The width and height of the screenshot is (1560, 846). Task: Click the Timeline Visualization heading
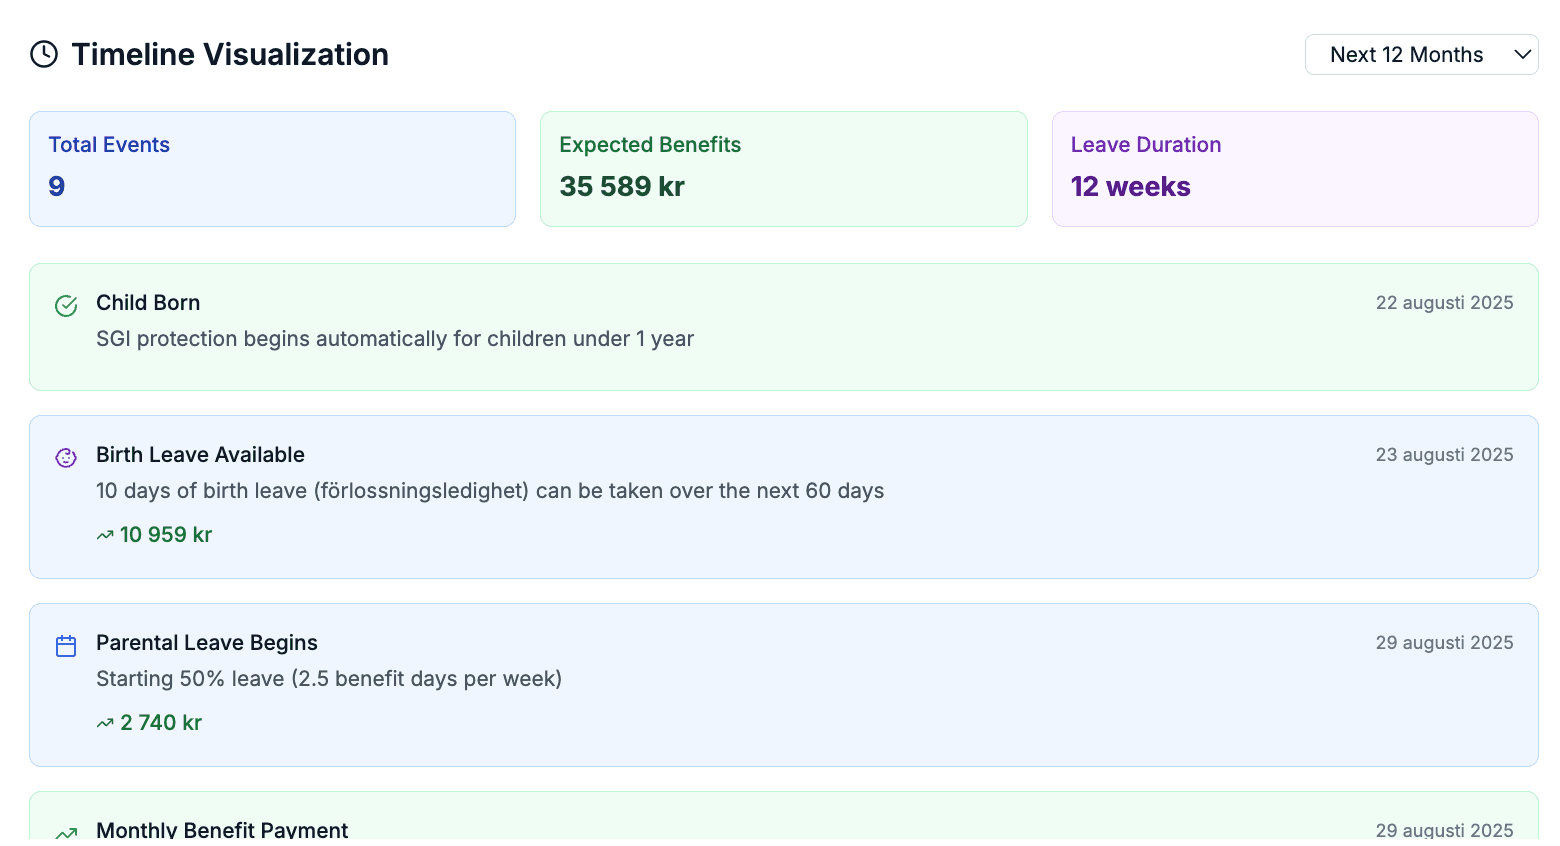point(230,54)
